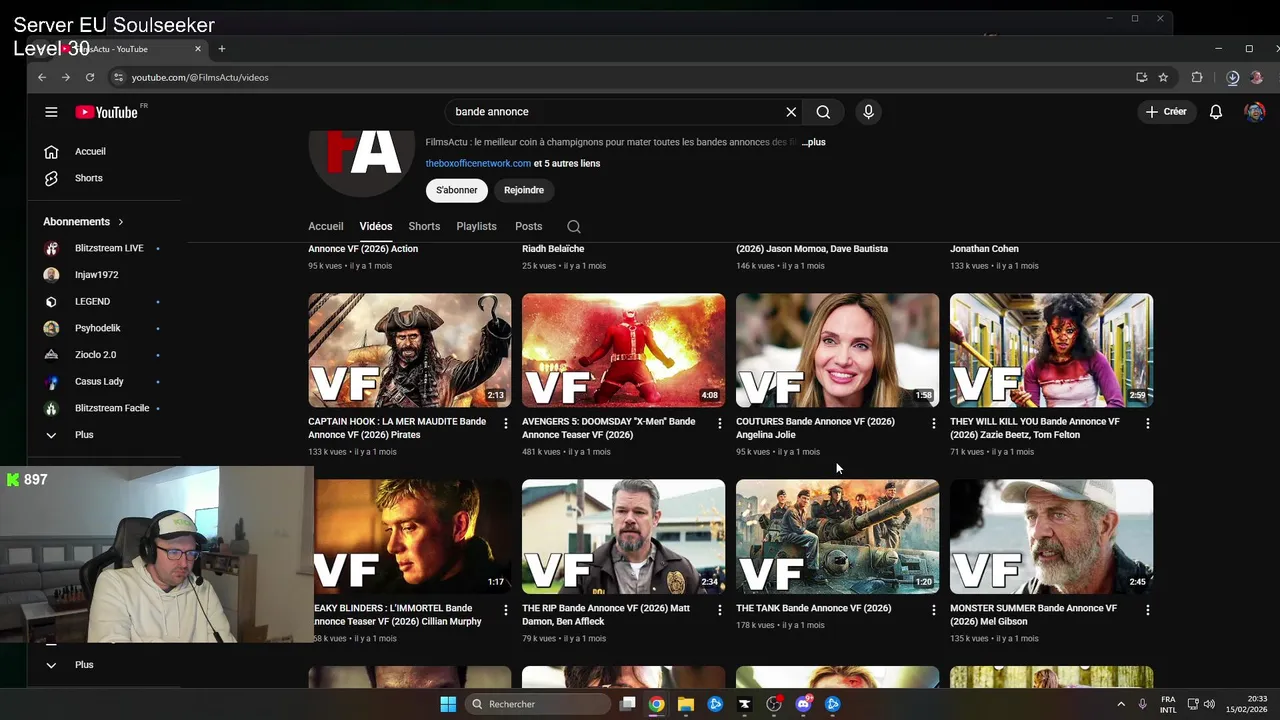Viewport: 1280px width, 720px height.
Task: Open options for They Will Kill You
Action: pos(1147,423)
